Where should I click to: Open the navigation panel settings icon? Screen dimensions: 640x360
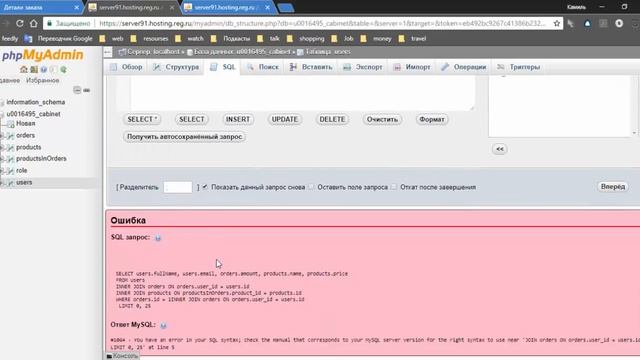53,69
